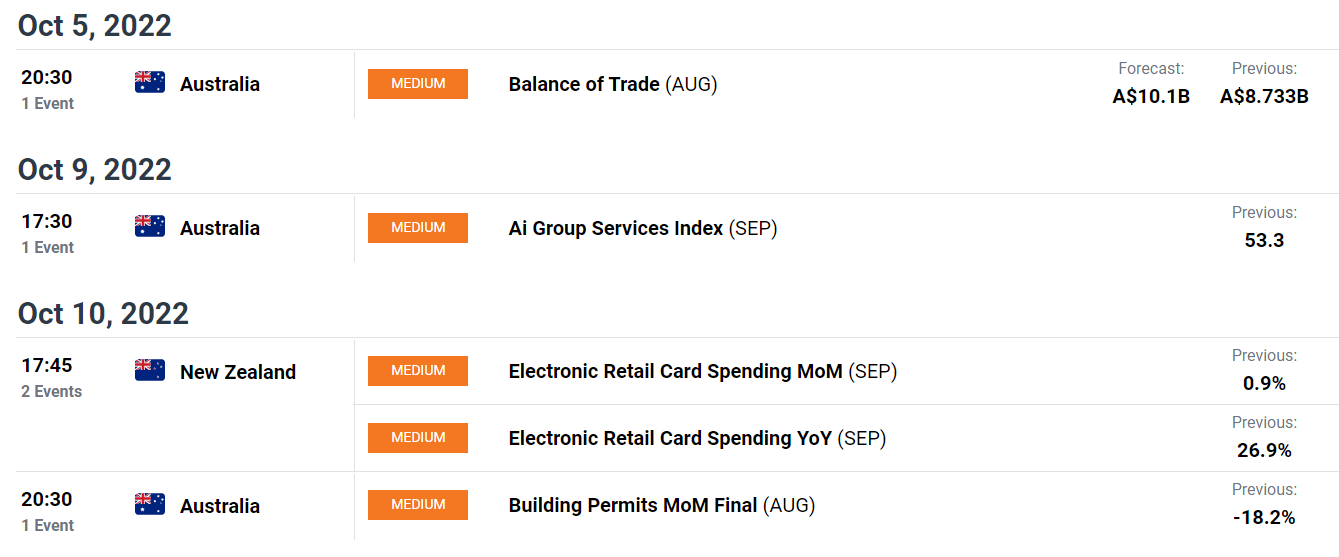Click the New Zealand country name
1339x557 pixels.
click(238, 372)
